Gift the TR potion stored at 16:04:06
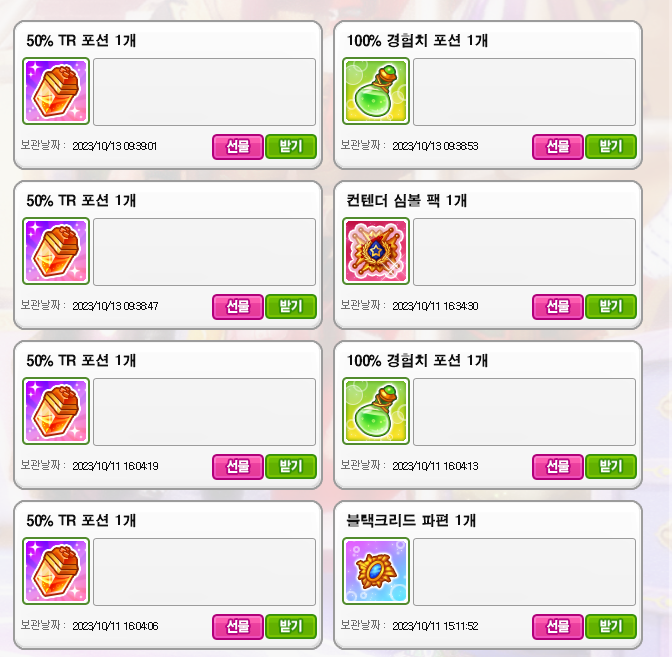 pos(238,627)
